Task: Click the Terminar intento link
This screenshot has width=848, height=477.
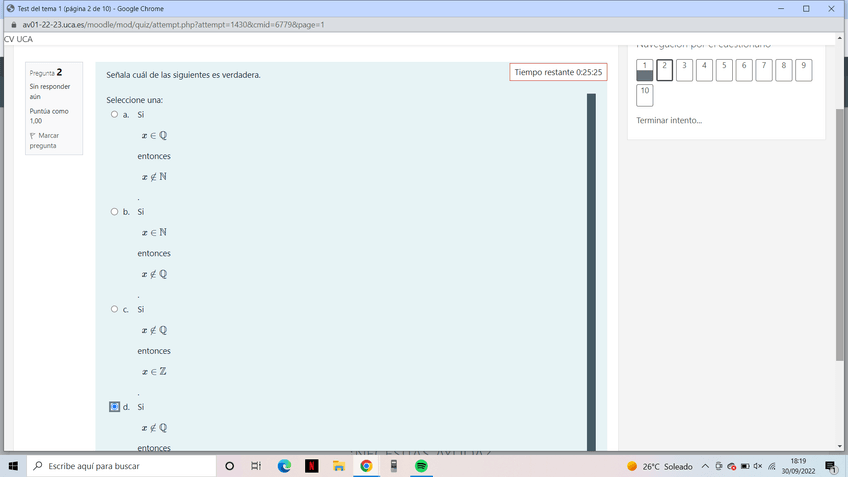Action: click(x=669, y=121)
